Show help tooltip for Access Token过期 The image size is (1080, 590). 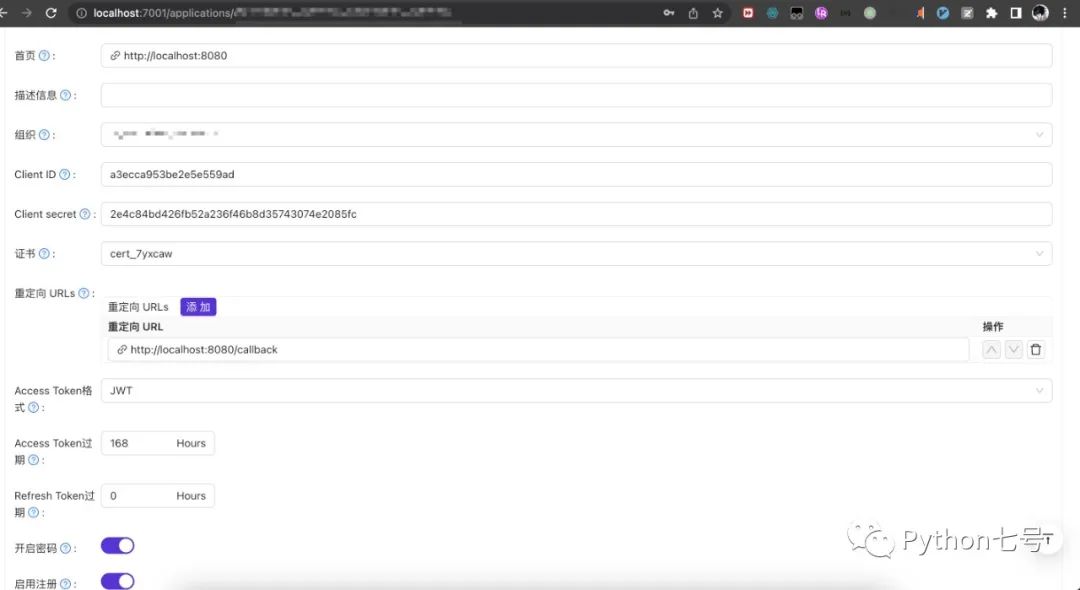point(33,460)
